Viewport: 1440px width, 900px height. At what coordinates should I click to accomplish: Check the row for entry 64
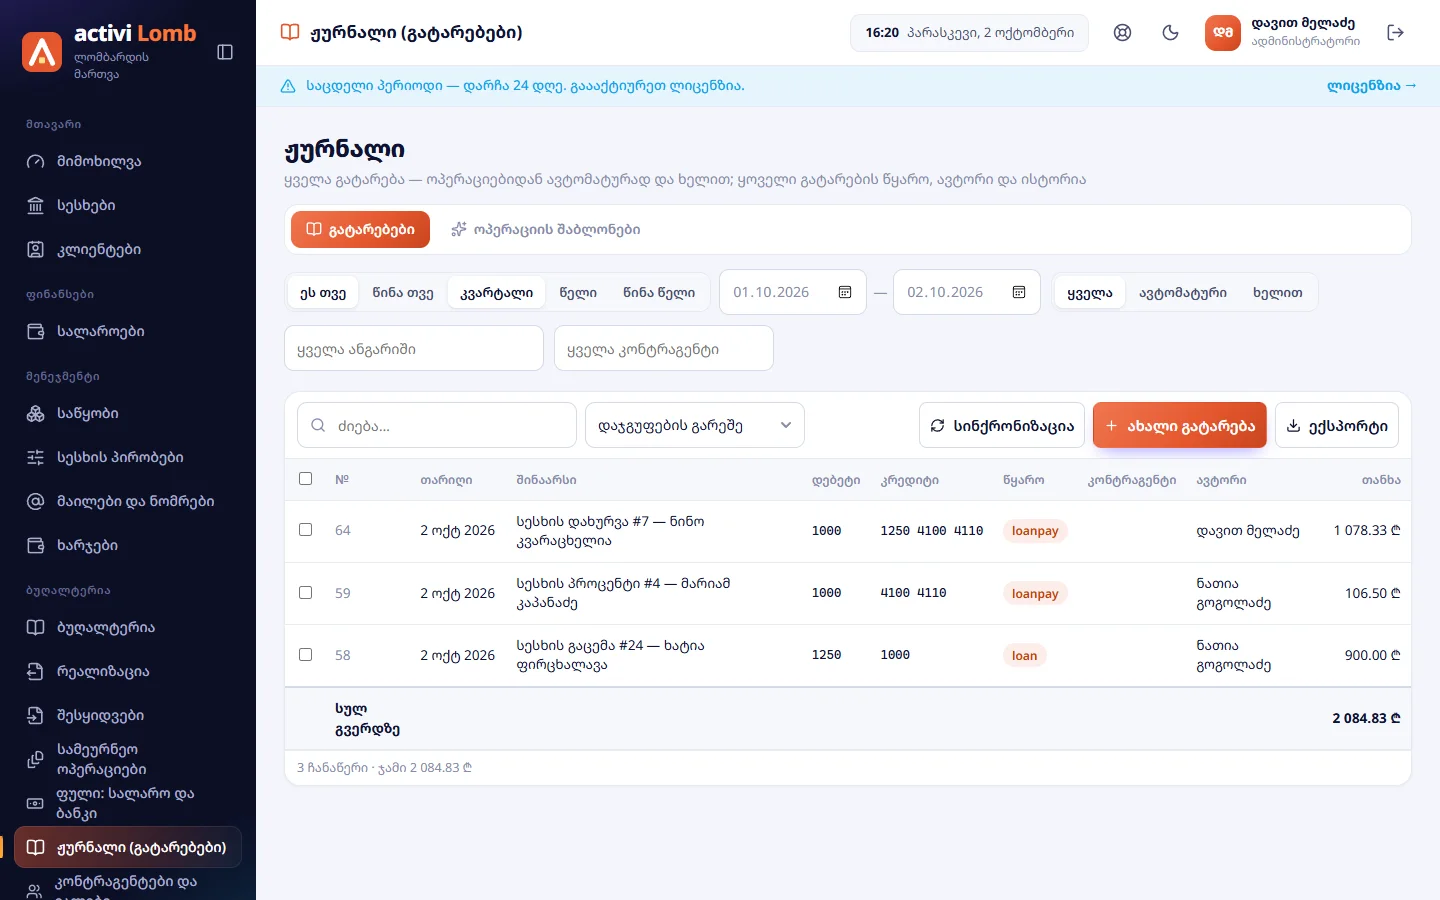[x=306, y=530]
